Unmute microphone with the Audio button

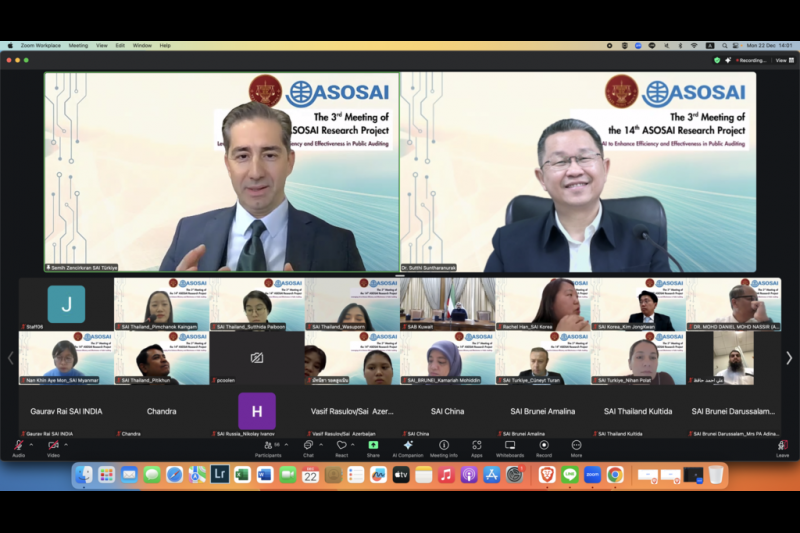18,446
